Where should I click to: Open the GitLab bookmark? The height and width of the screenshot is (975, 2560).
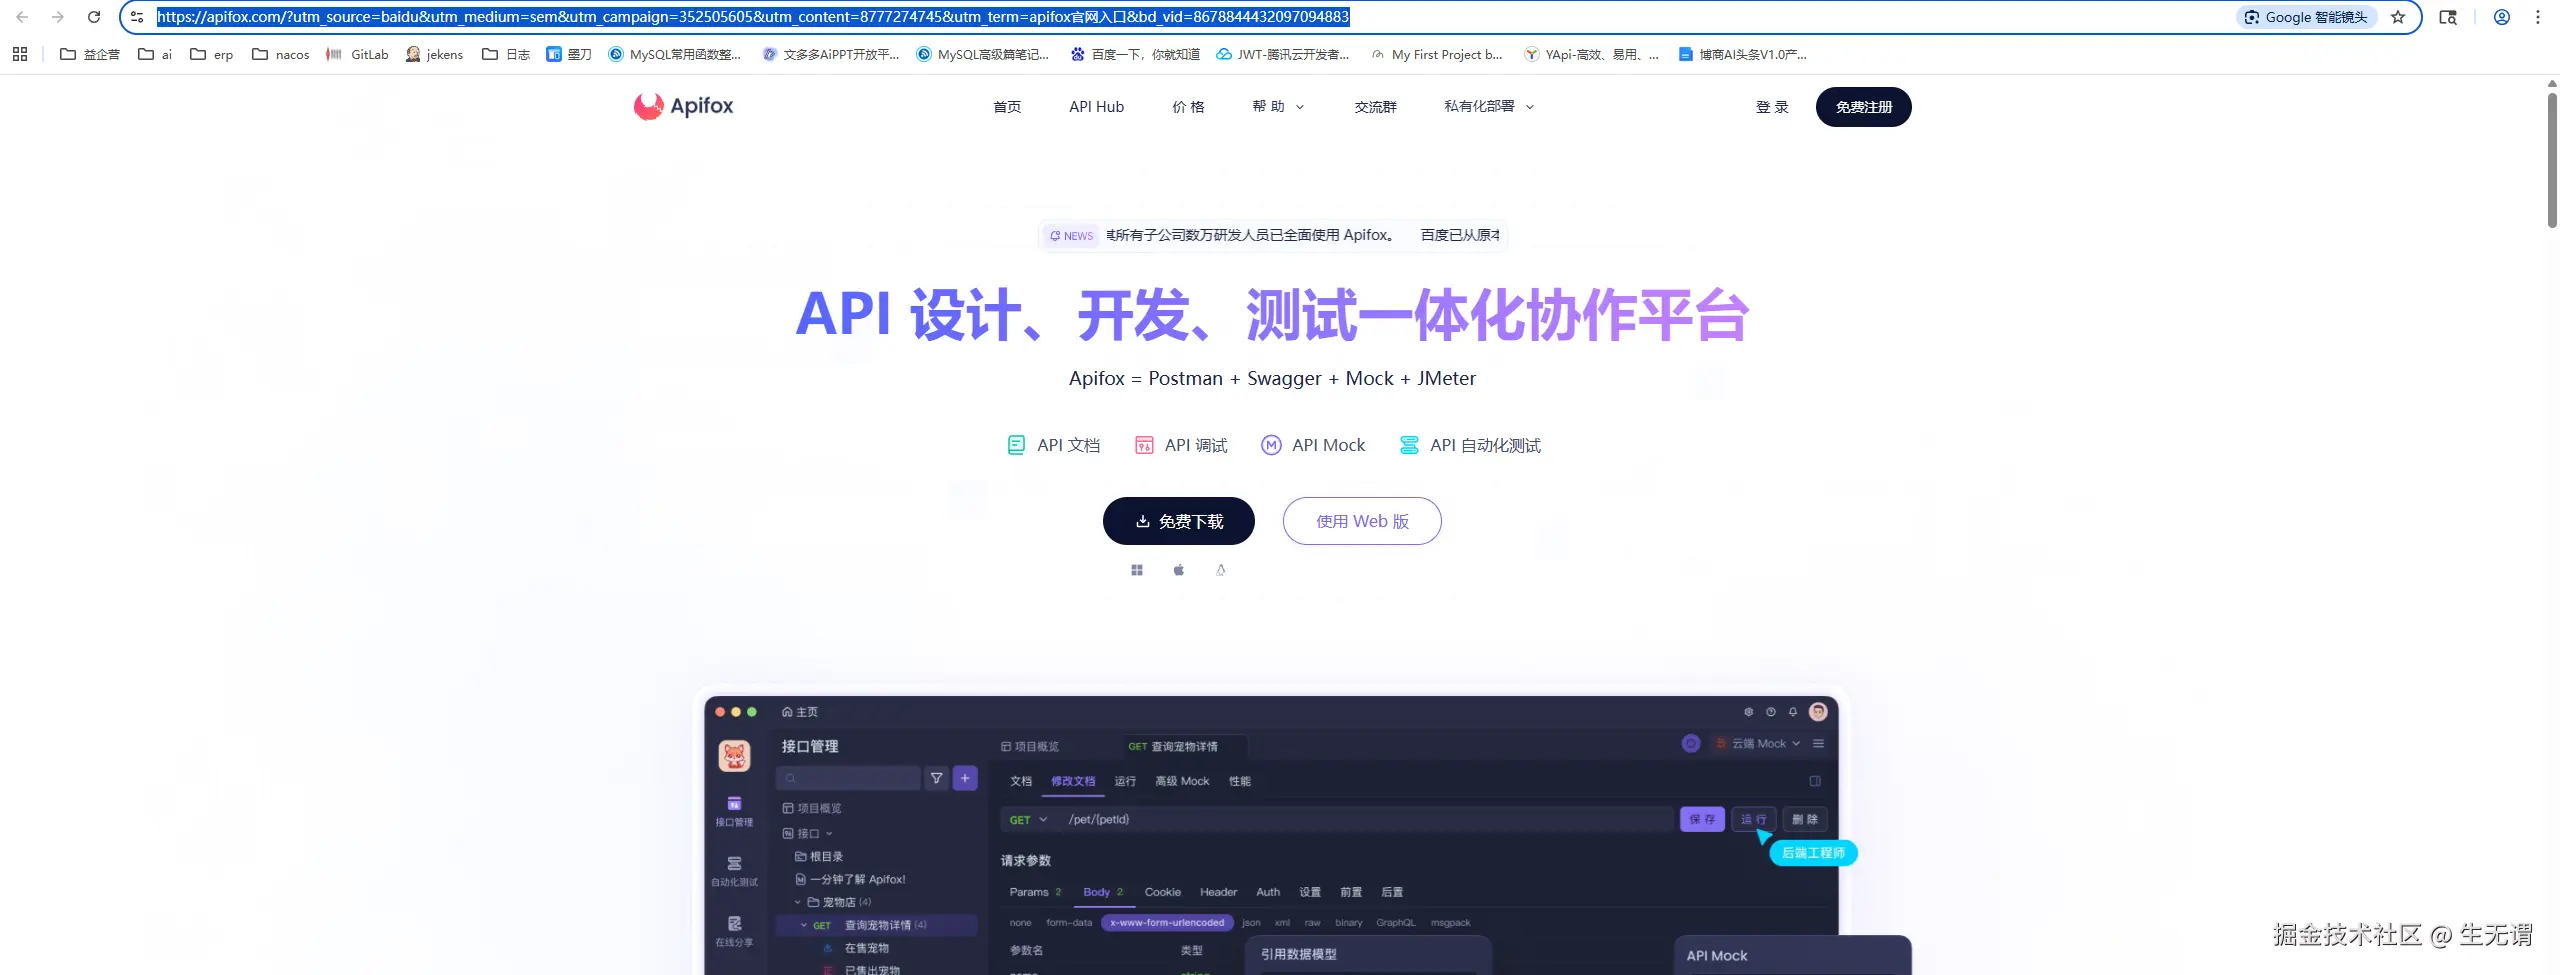pyautogui.click(x=357, y=54)
